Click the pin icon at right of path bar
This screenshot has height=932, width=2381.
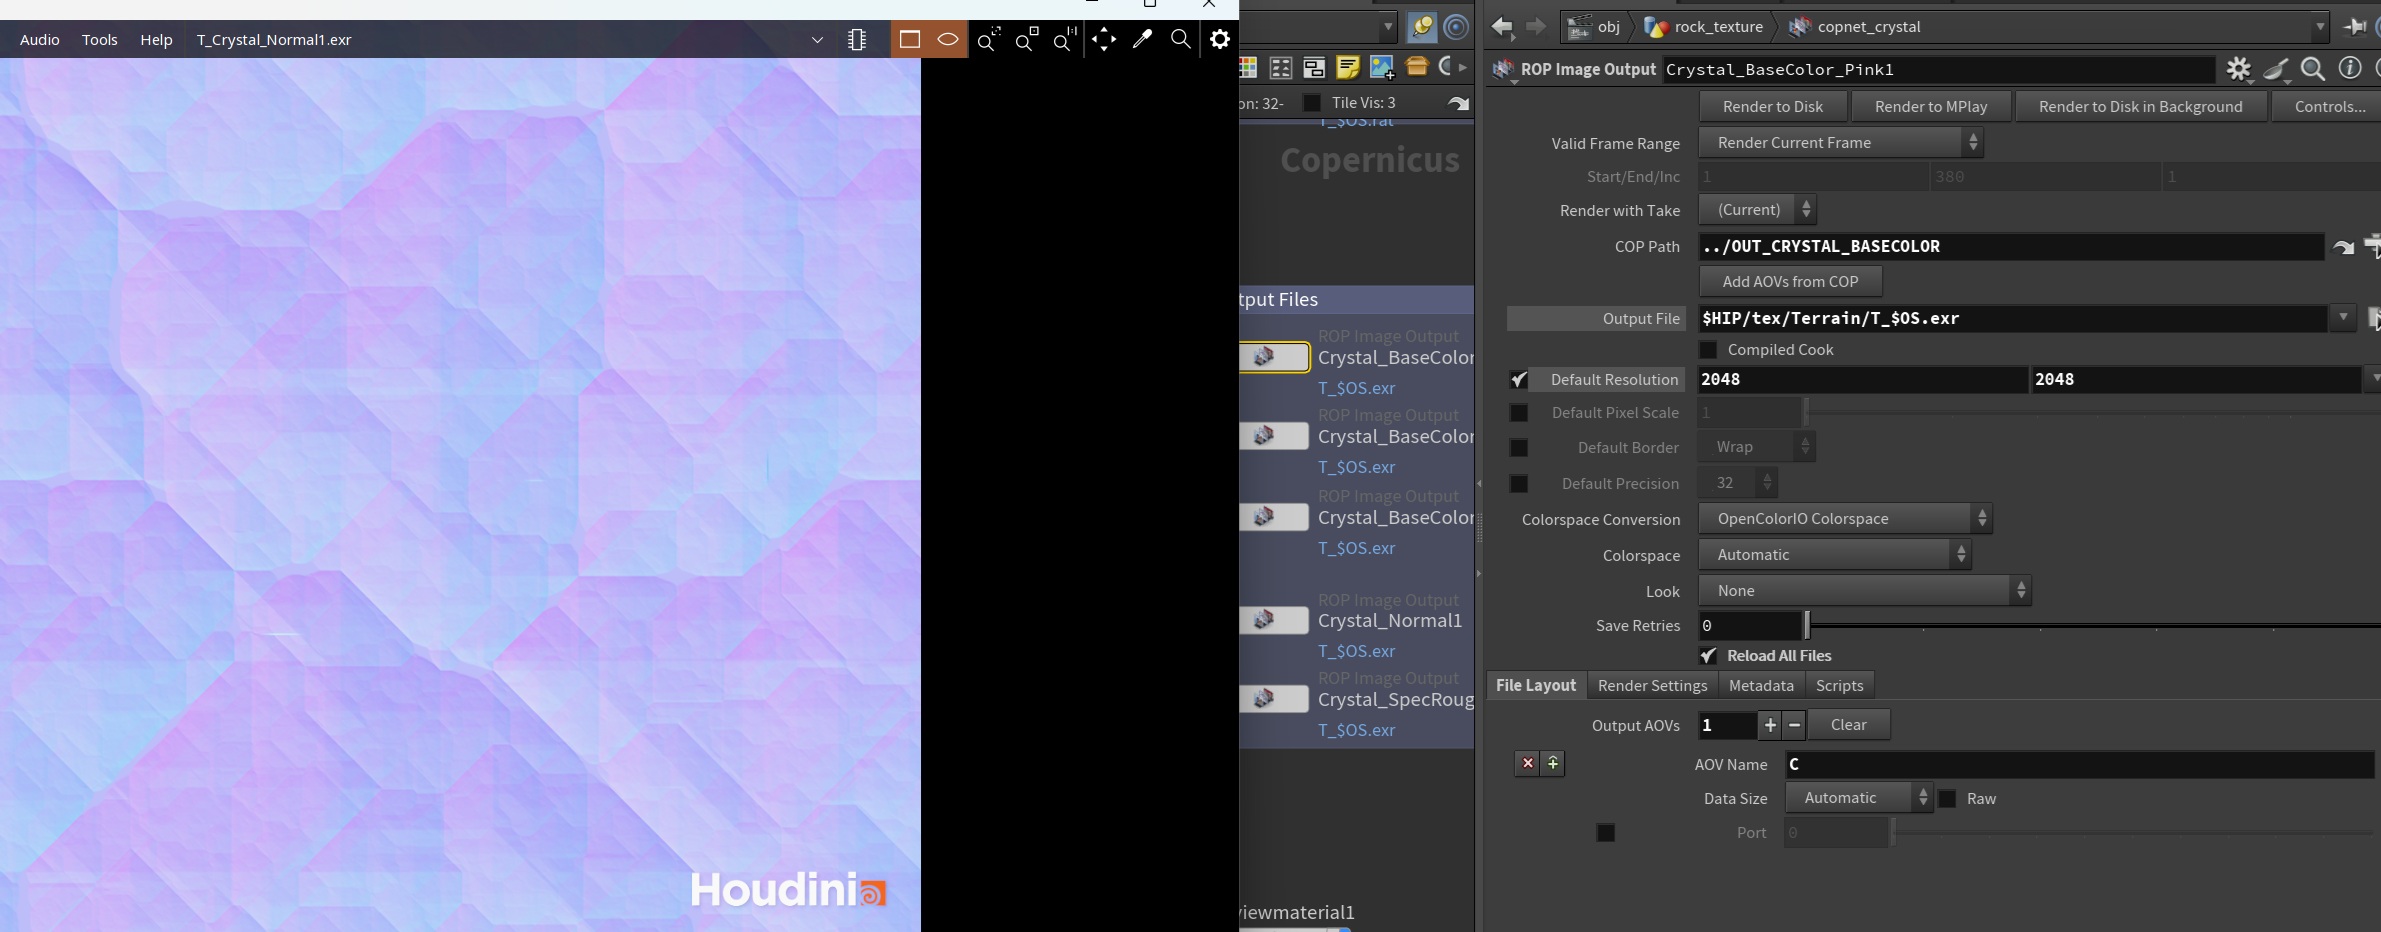click(x=2356, y=27)
